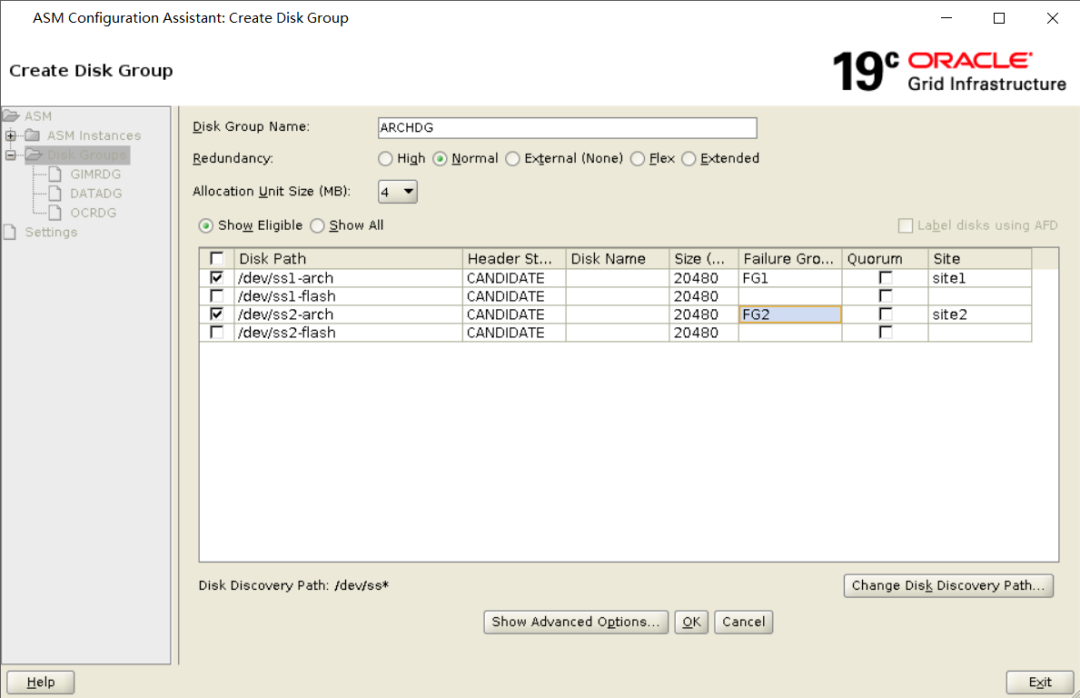The image size is (1080, 698).
Task: Check the /dev/ss2-flash disk checkbox
Action: coord(216,332)
